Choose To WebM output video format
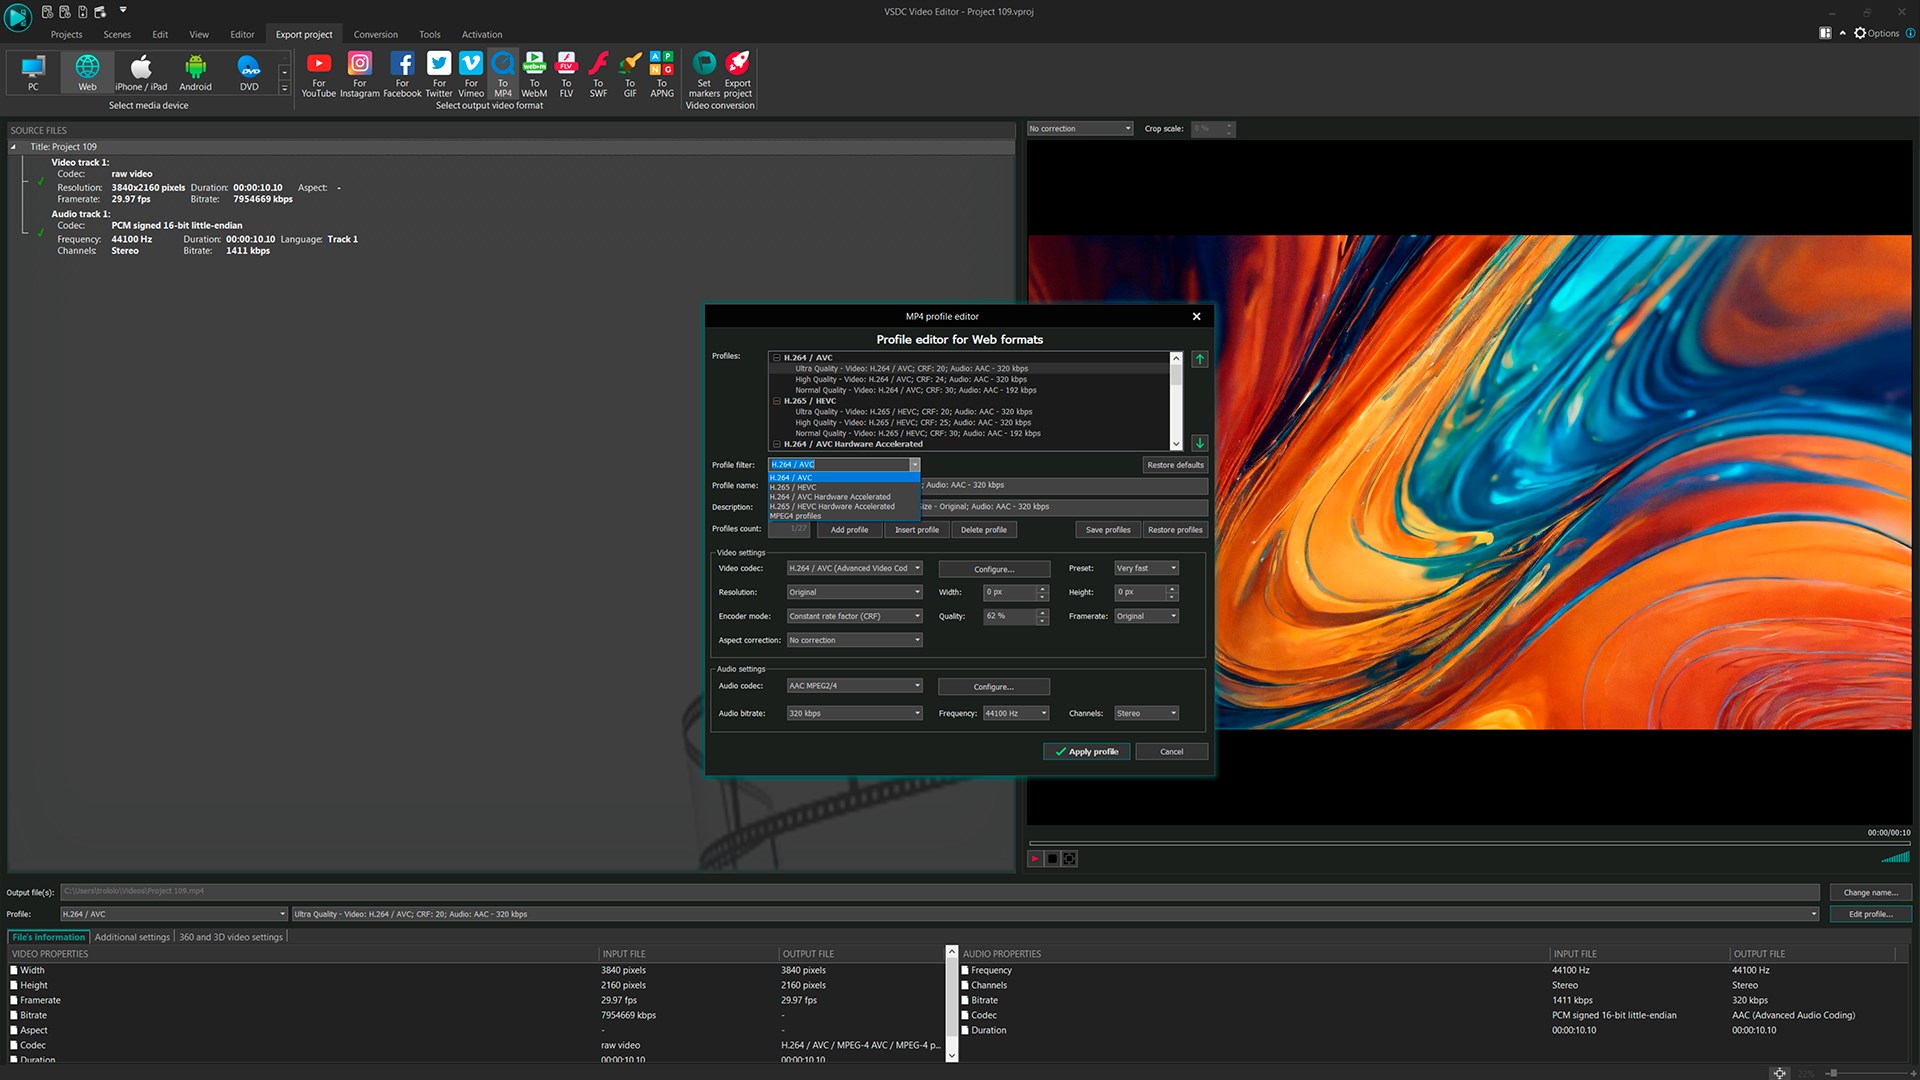Screen dimensions: 1920x1080 click(x=535, y=72)
